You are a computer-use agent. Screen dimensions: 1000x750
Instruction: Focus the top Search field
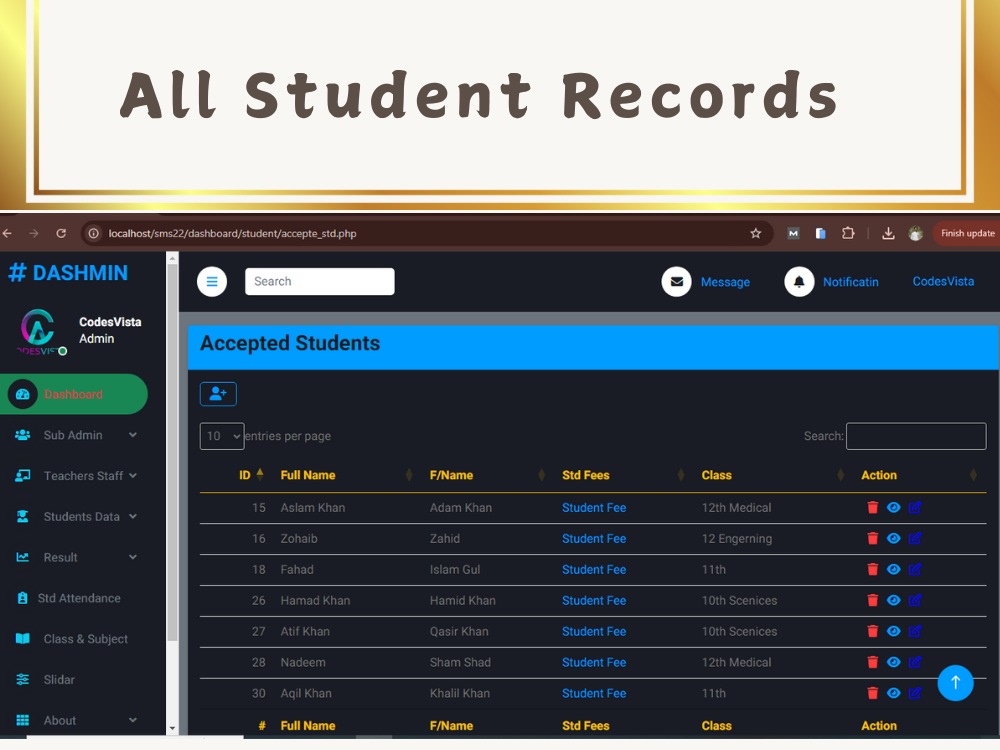(320, 281)
